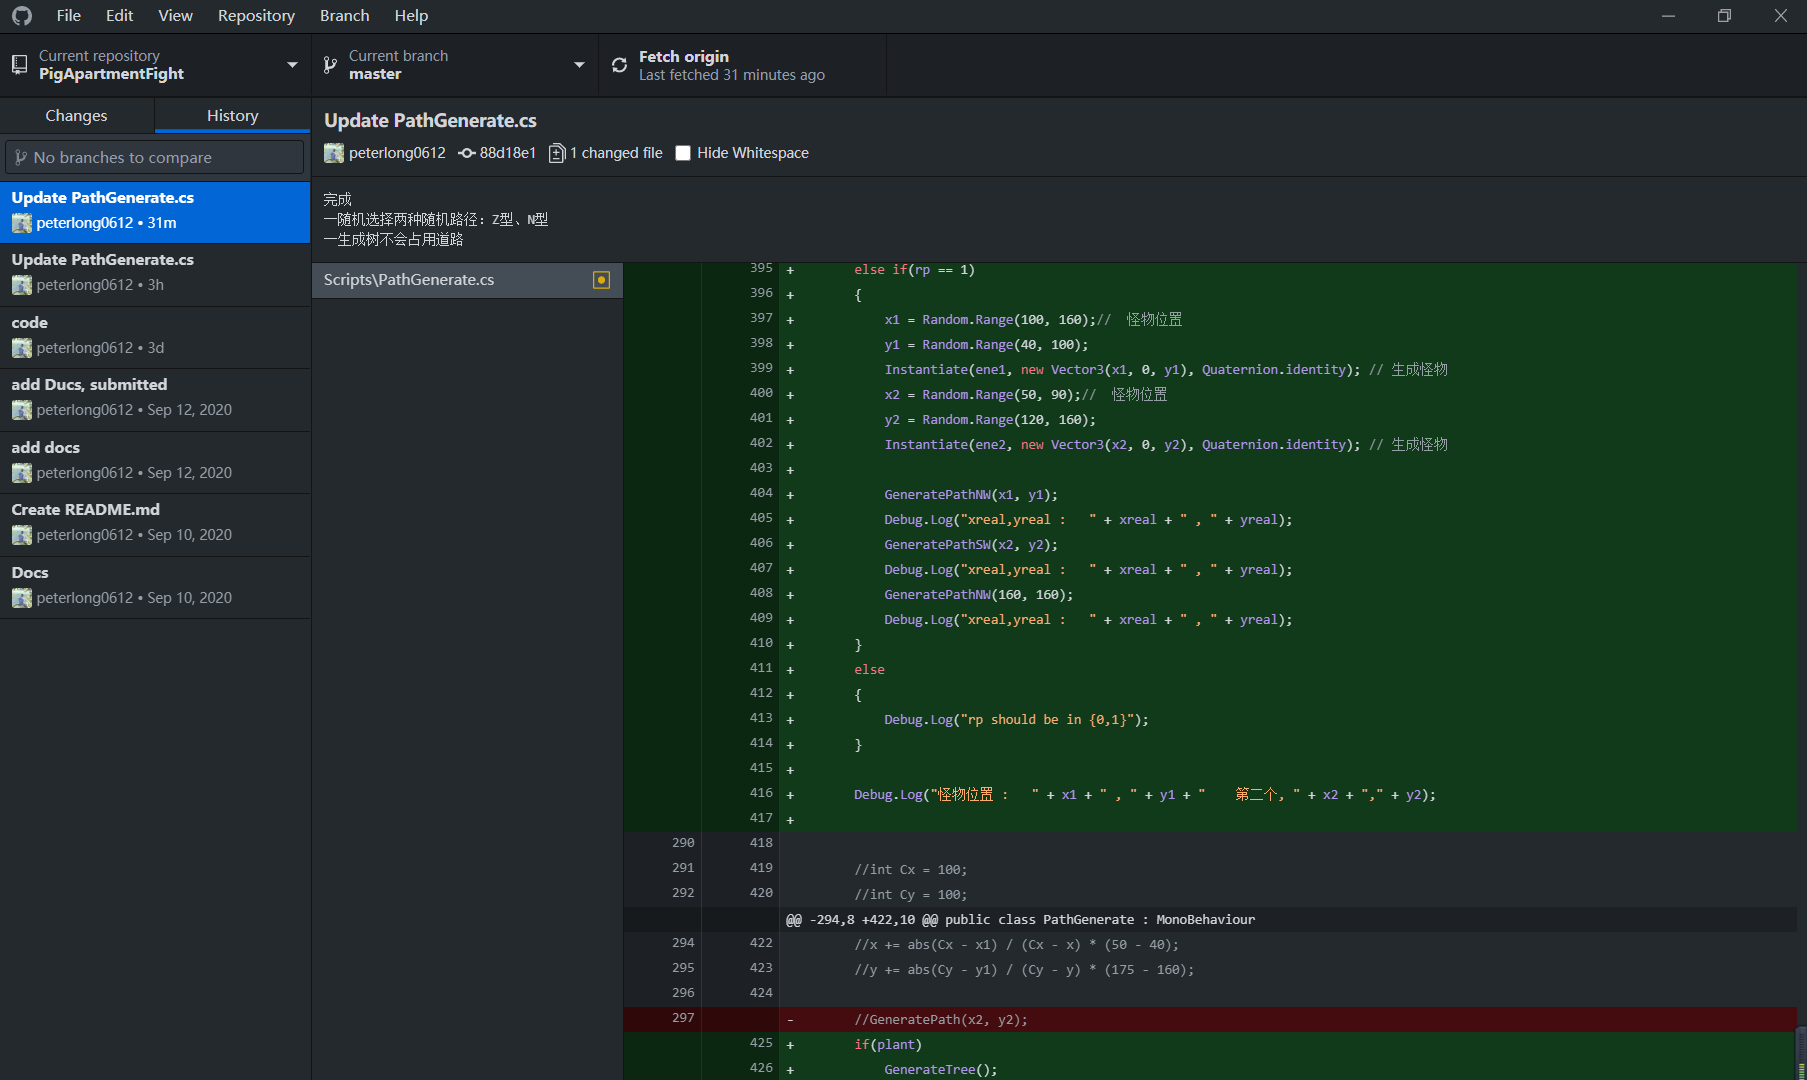Screen dimensions: 1807x1080
Task: Click the commit hash 88d18e1 icon
Action: (467, 153)
